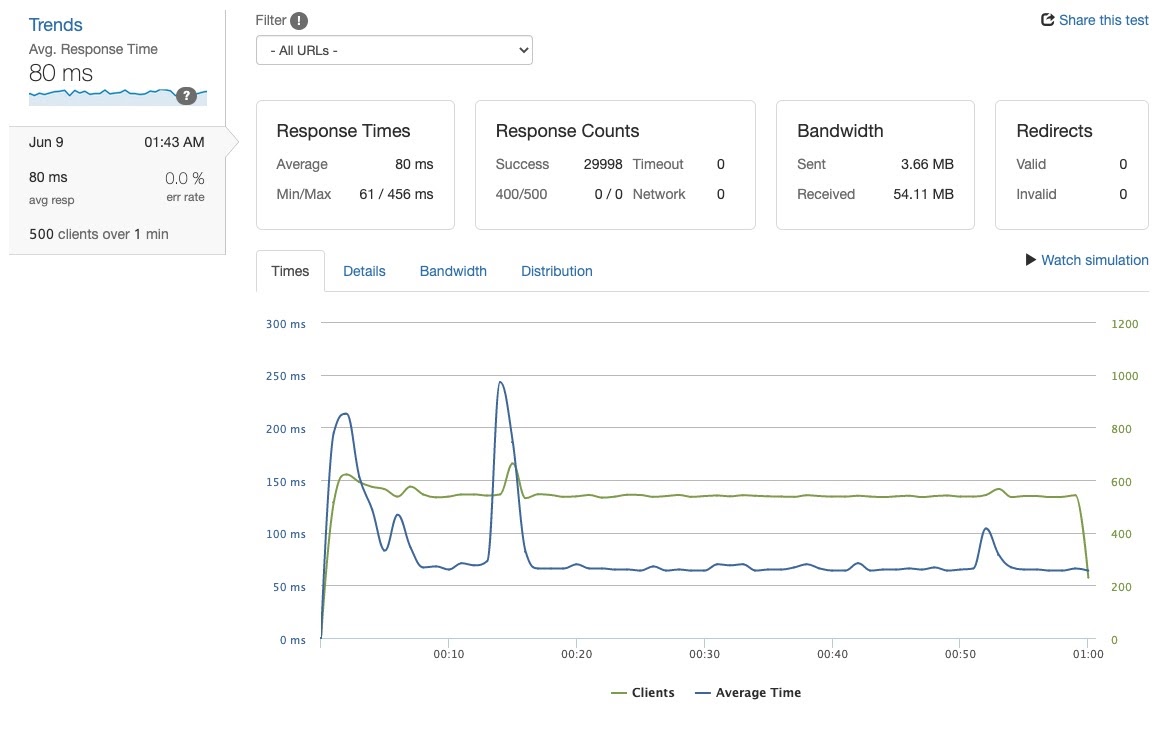The image size is (1163, 730).
Task: Click the Response Counts card heading
Action: click(x=567, y=131)
